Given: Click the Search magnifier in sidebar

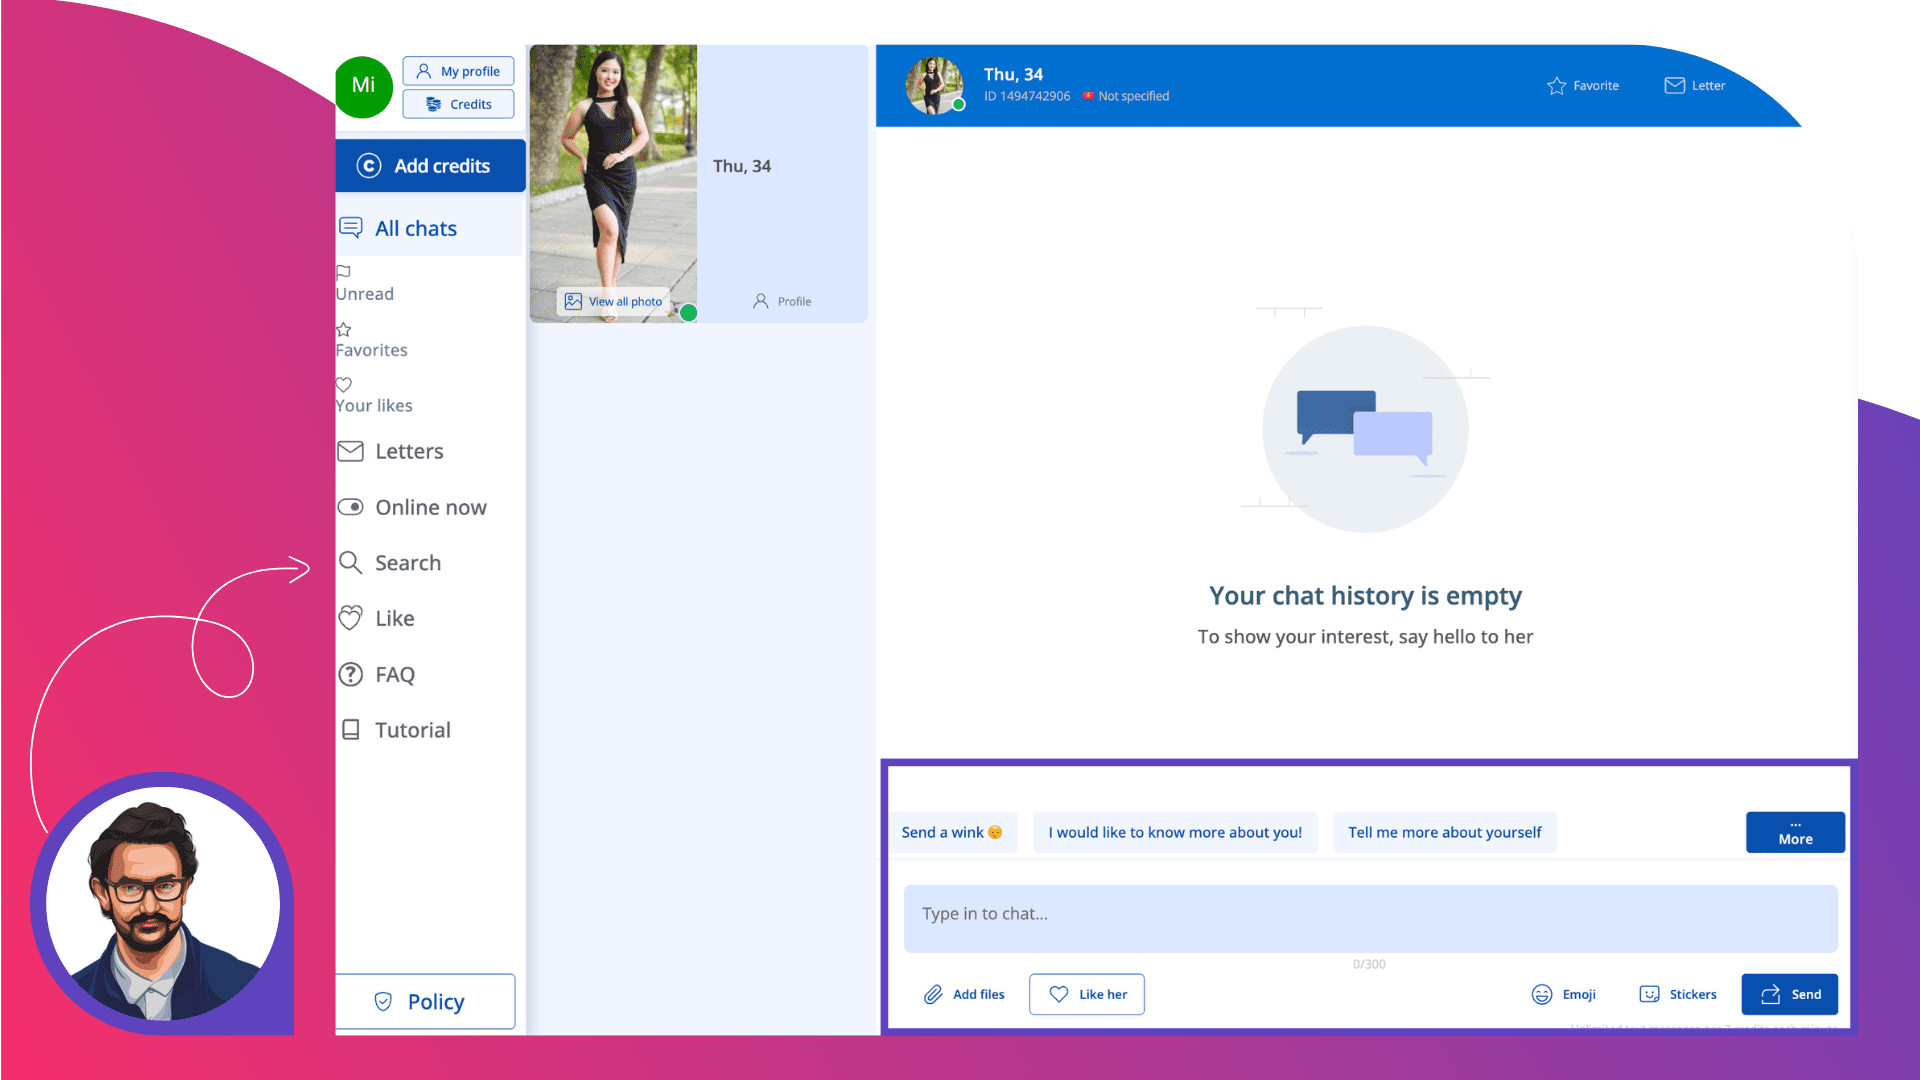Looking at the screenshot, I should pos(351,563).
